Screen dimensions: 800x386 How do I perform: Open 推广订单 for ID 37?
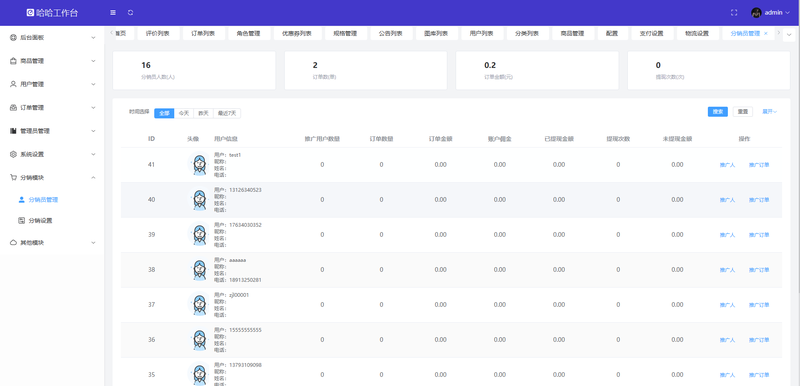click(x=759, y=305)
